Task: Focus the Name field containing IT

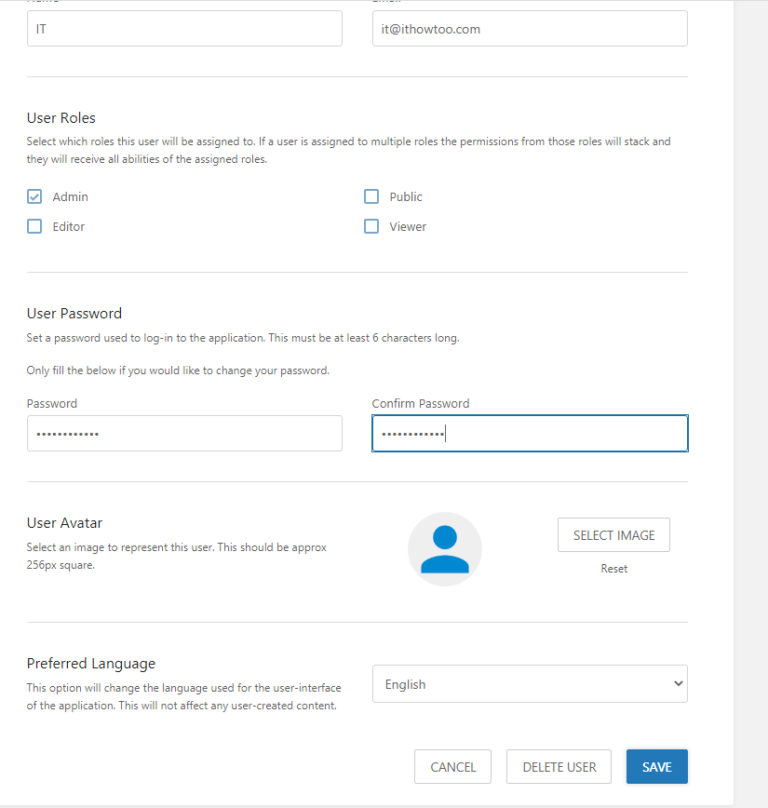Action: tap(184, 29)
